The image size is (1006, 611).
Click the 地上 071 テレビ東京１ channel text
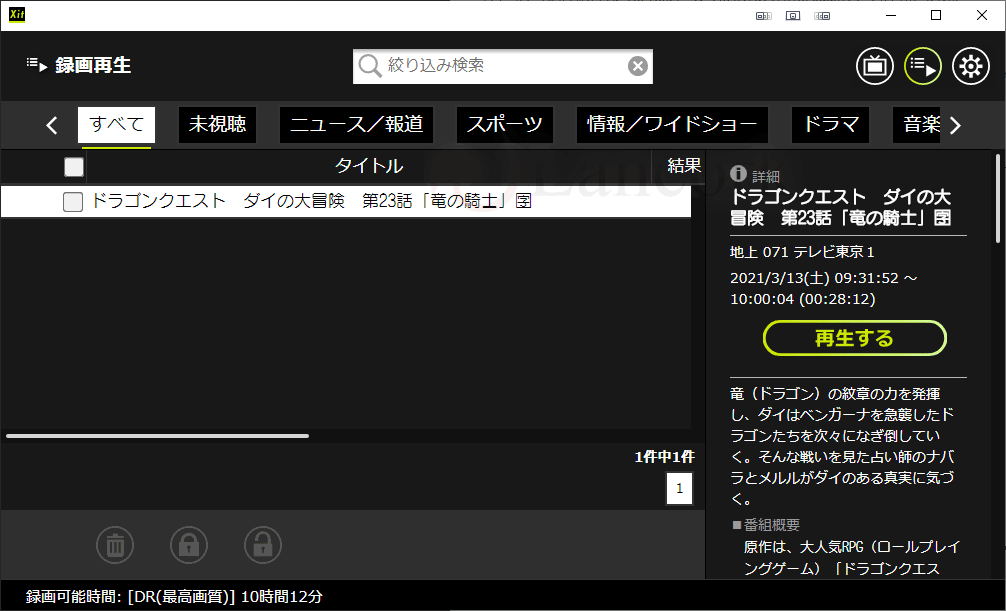tap(802, 252)
